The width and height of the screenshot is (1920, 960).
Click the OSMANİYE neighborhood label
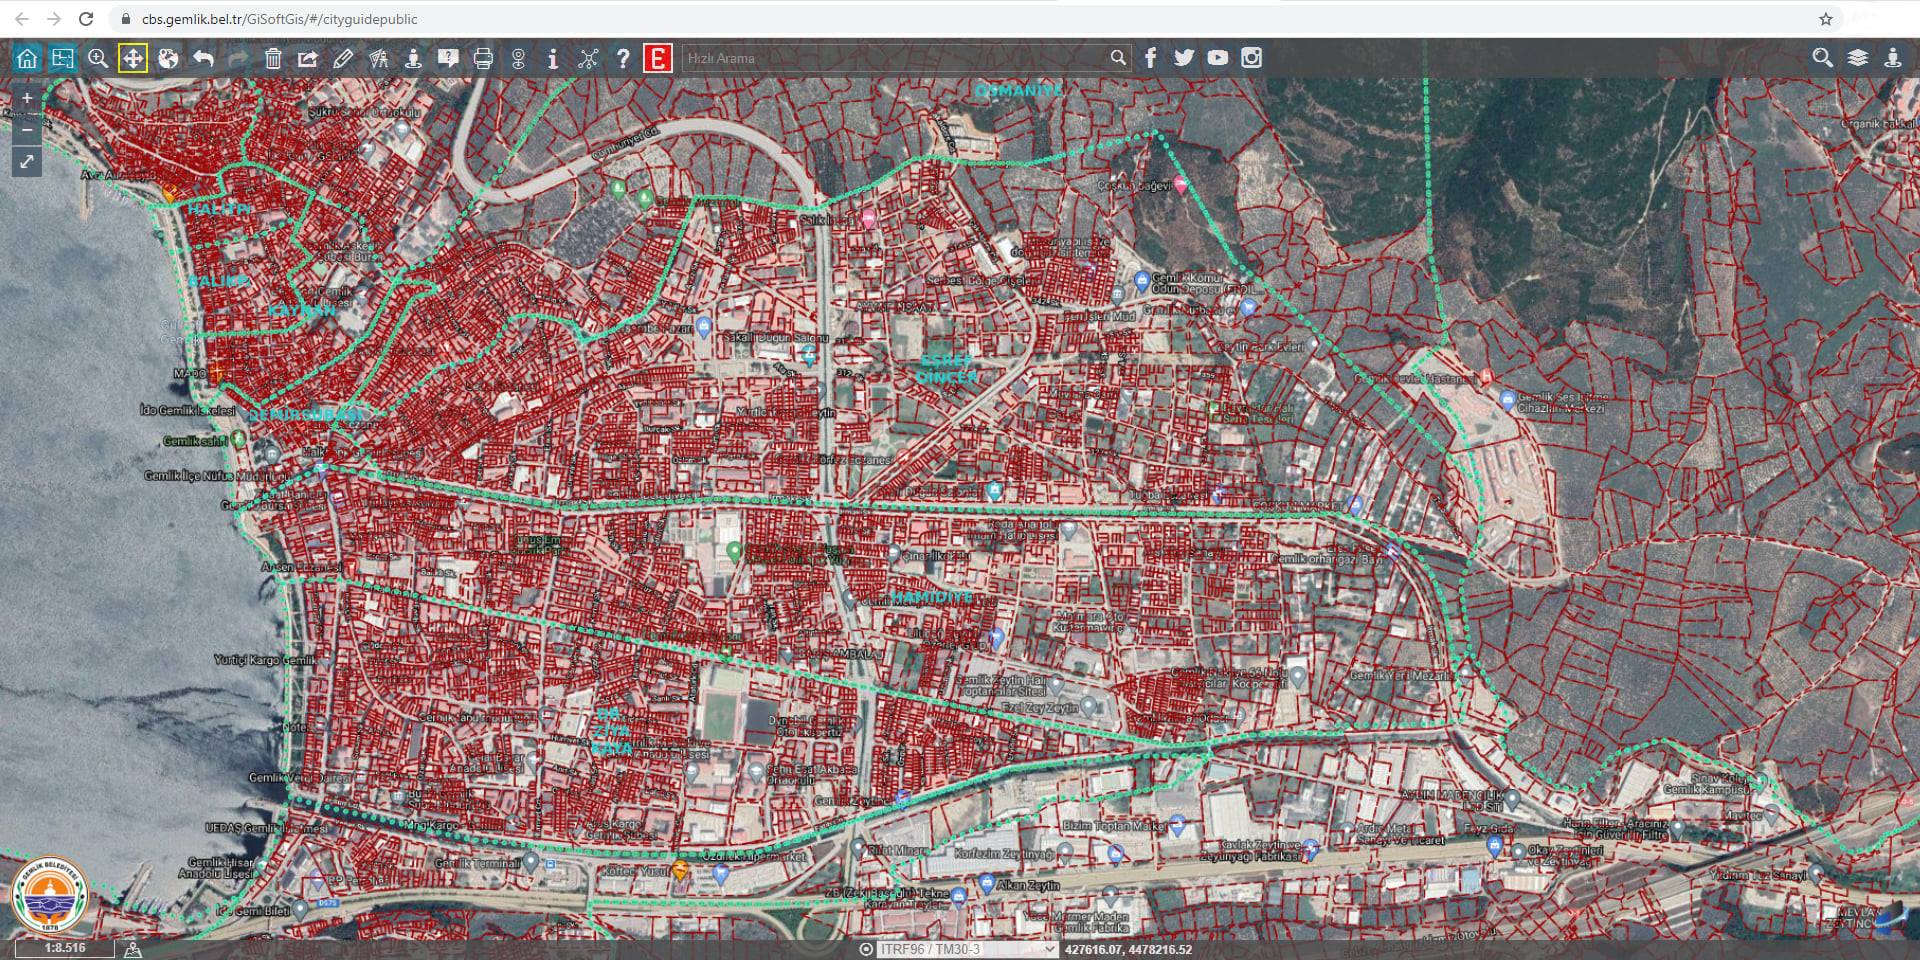point(1019,90)
